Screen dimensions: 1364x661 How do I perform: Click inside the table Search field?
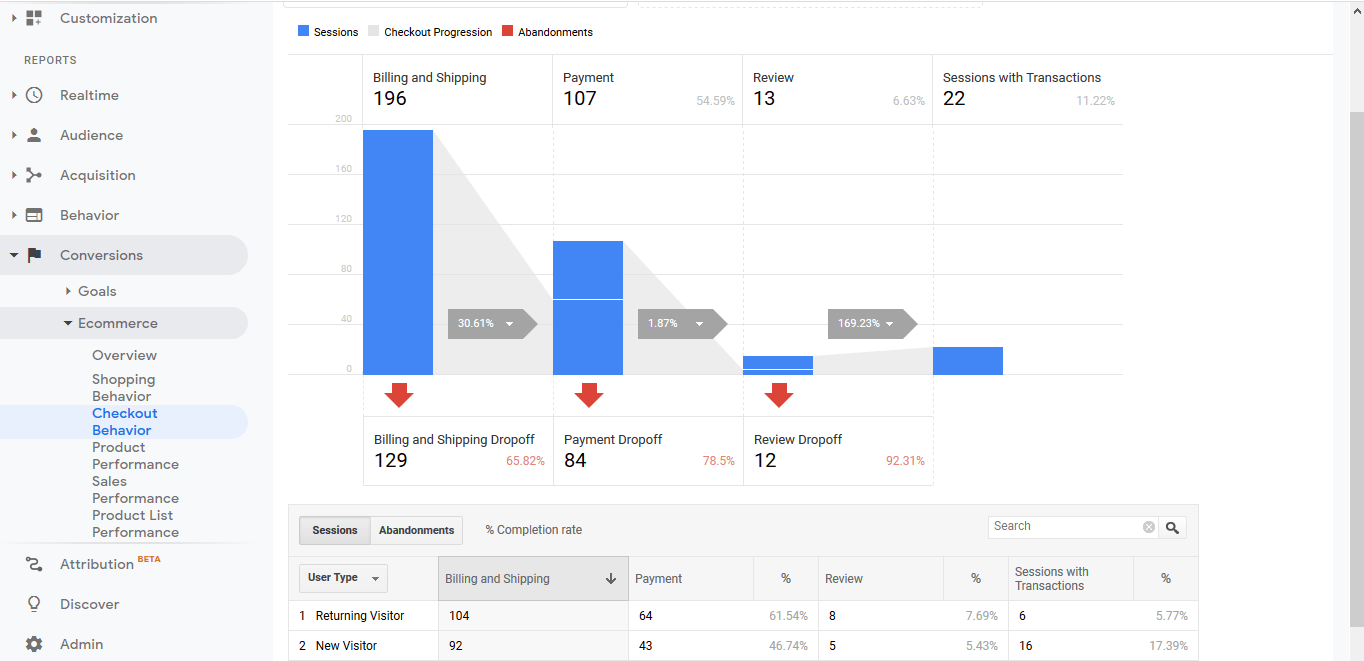coord(1060,526)
